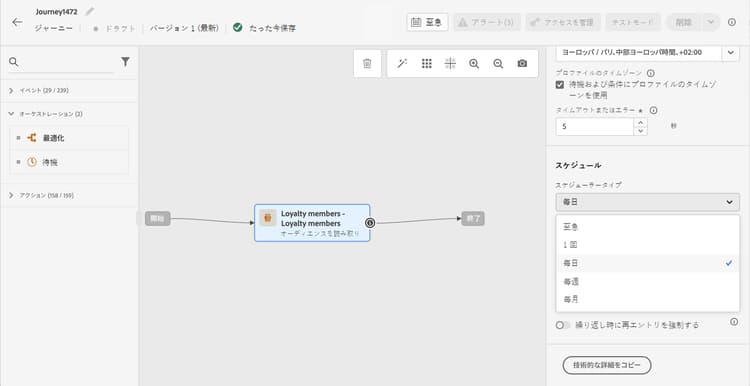Expand the arrow next to 削除
Viewport: 750px width, 386px height.
click(711, 22)
